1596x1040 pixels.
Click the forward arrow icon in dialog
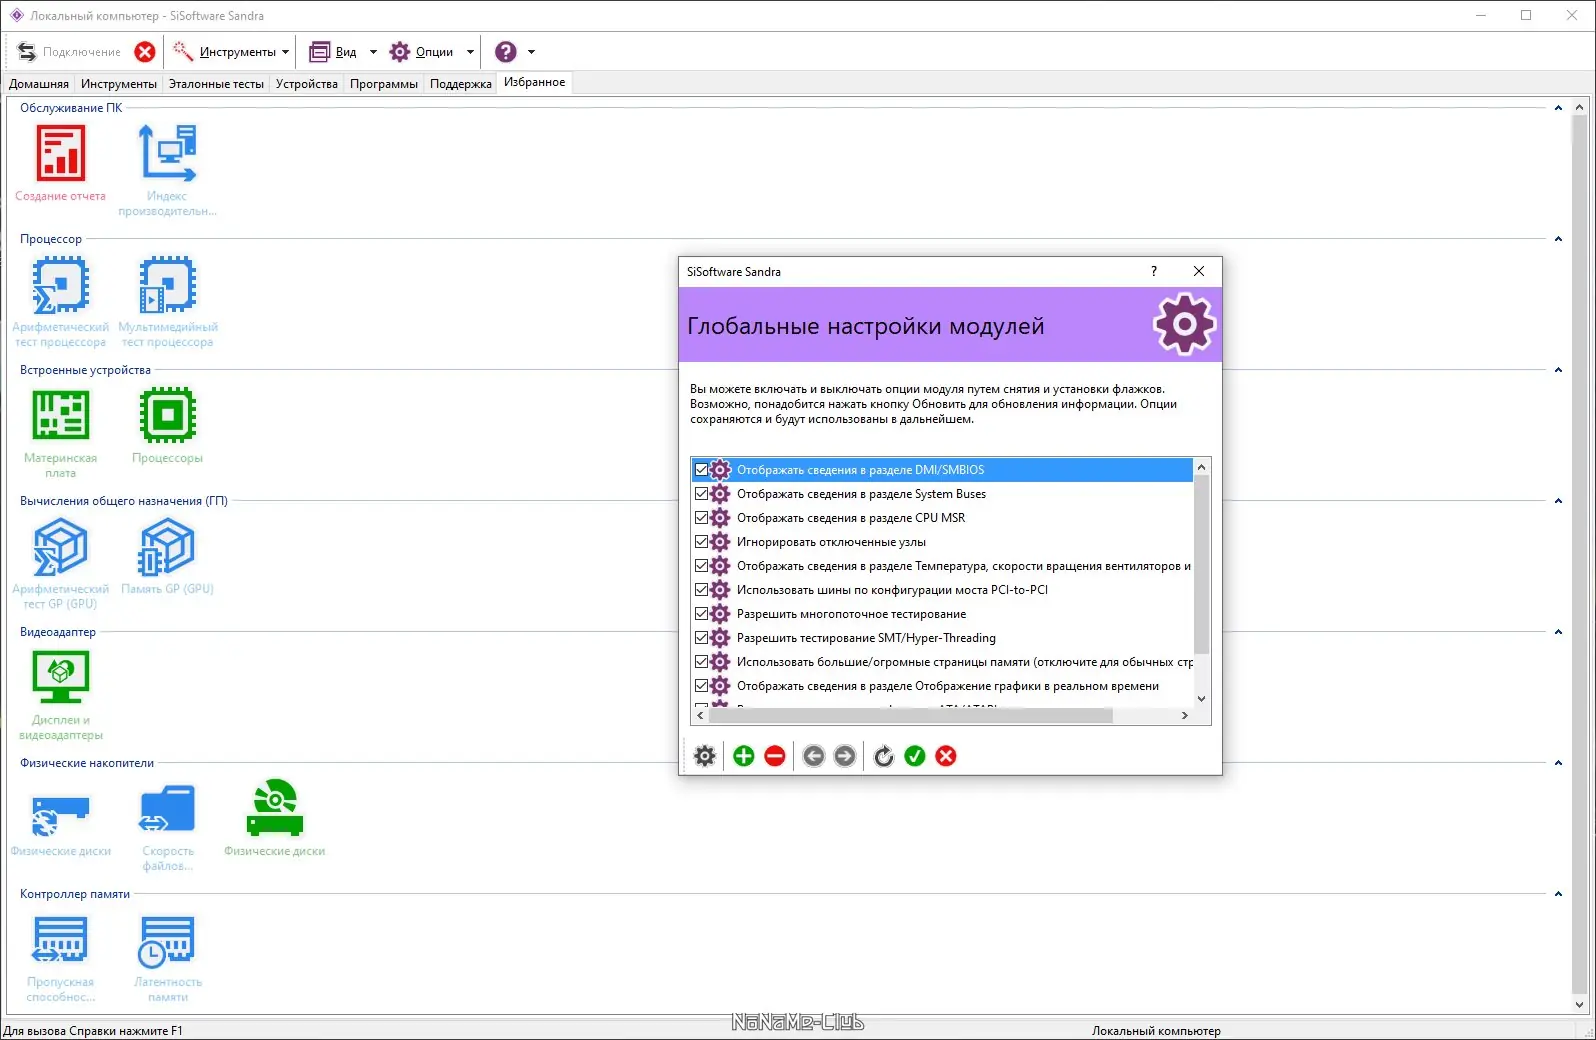(845, 756)
